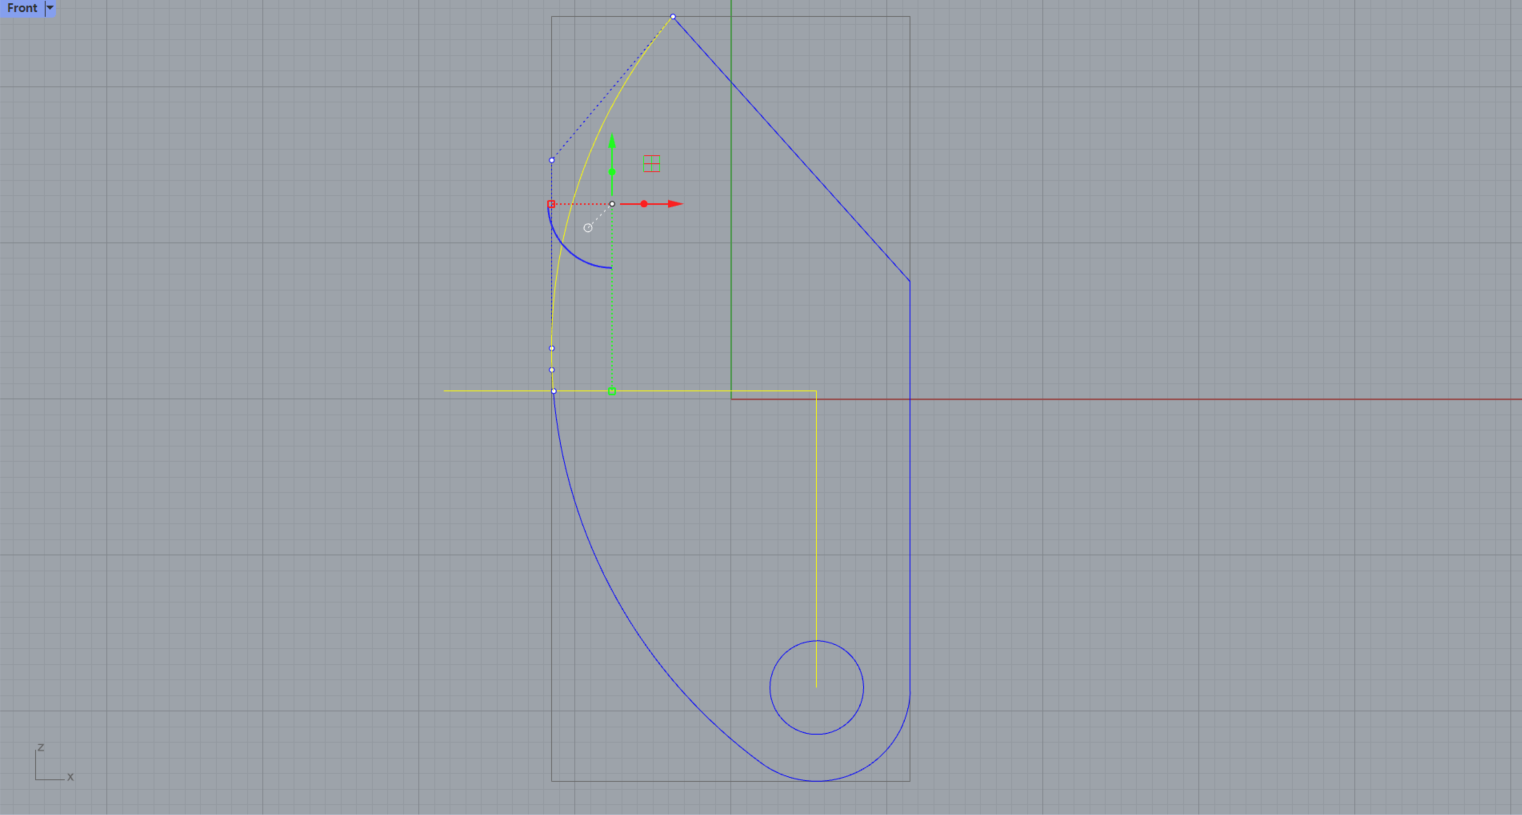Select the control point at the curve's top apex

[x=673, y=17]
